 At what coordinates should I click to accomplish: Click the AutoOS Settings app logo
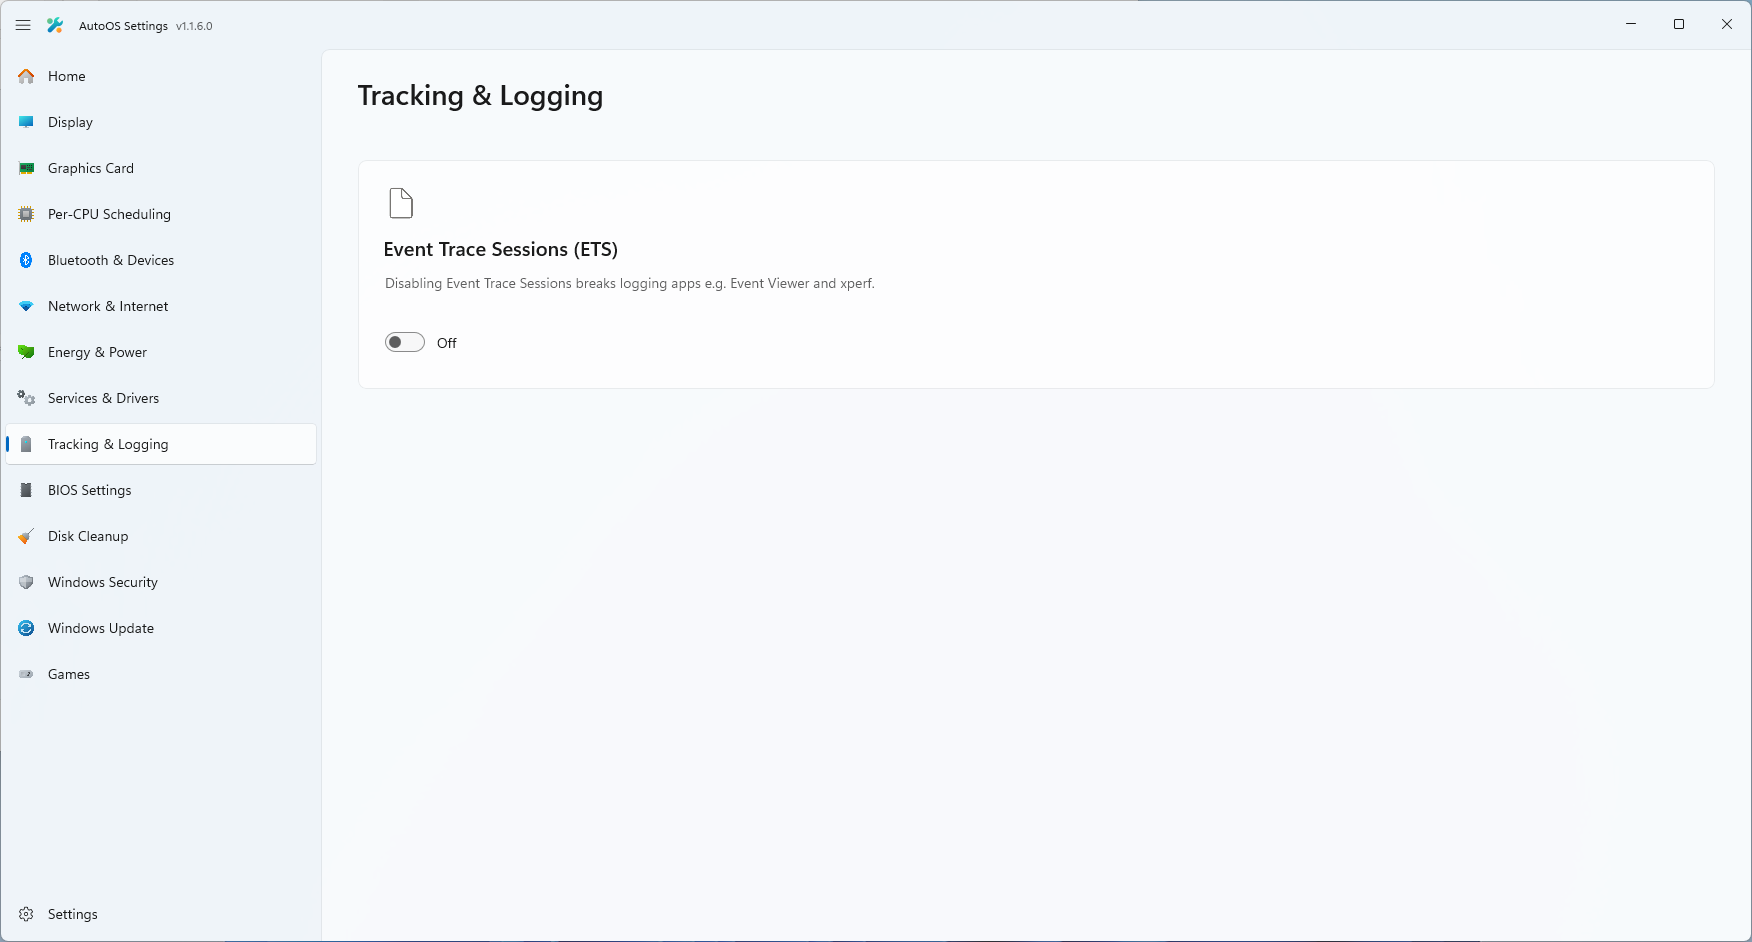55,25
